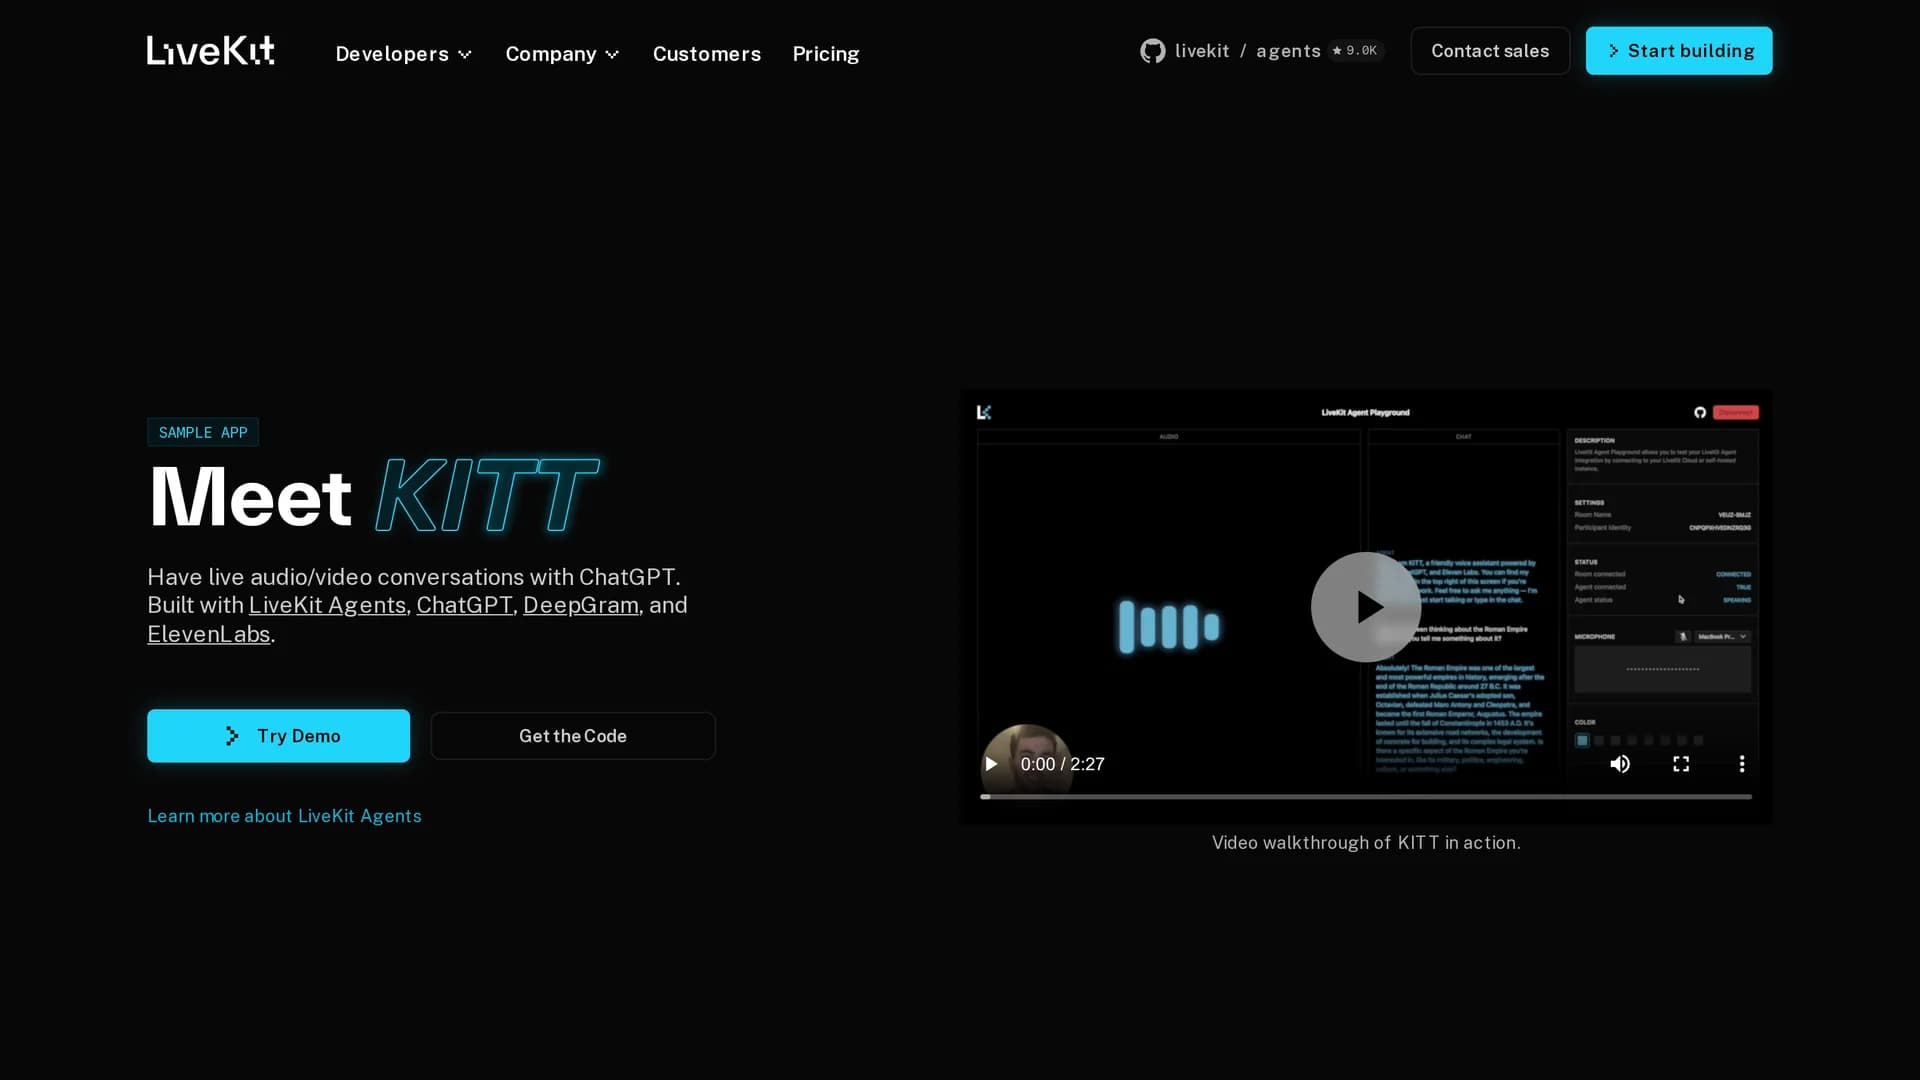Click the Contact sales button

point(1490,51)
